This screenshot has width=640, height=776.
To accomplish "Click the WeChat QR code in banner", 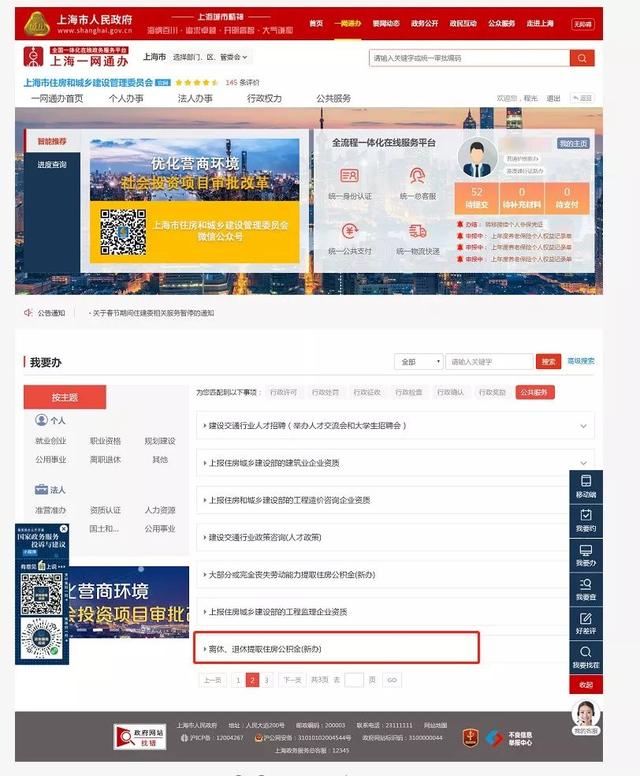I will coord(123,232).
